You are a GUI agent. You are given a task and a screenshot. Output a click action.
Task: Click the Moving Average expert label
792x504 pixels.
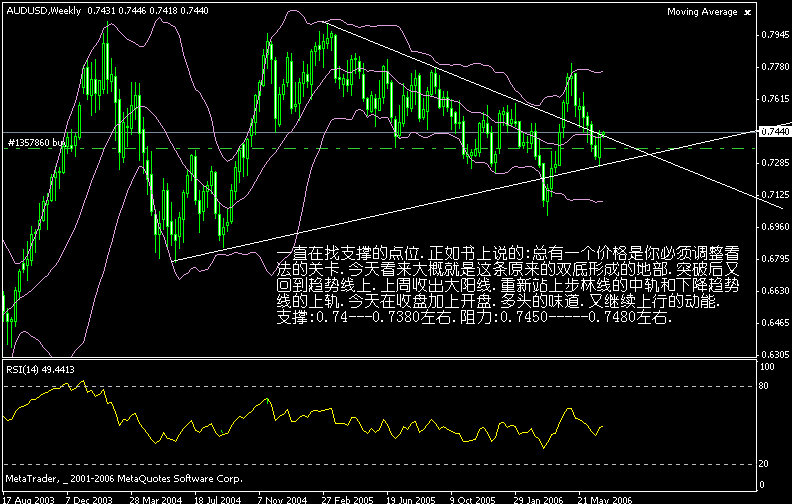click(x=702, y=12)
